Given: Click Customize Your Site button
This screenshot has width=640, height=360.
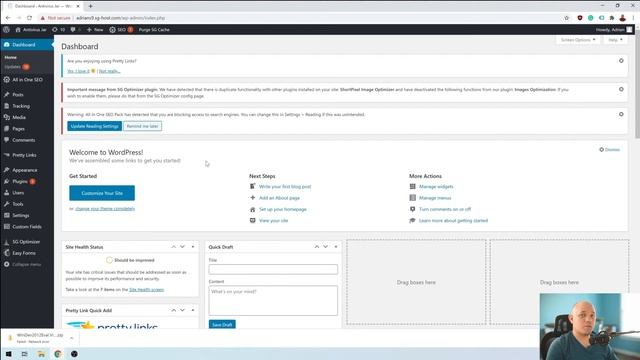Looking at the screenshot, I should click(x=102, y=193).
